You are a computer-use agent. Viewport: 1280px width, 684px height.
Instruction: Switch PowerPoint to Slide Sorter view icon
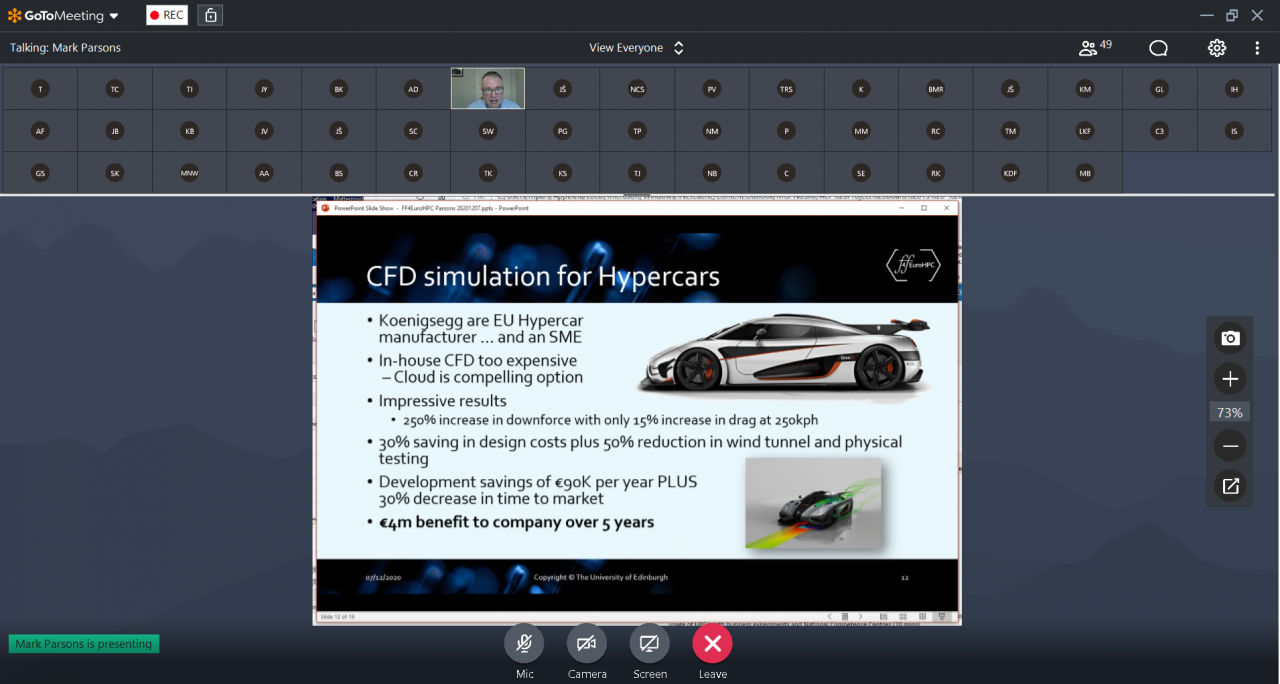[x=902, y=617]
